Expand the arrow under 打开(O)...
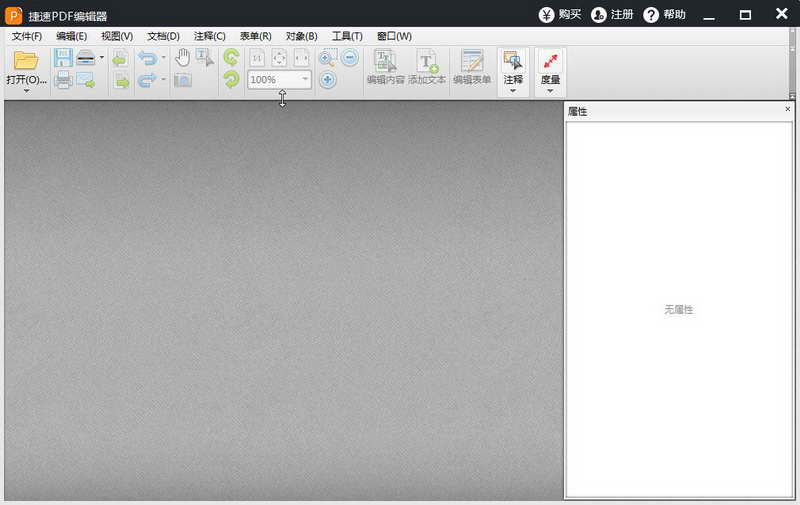 [x=26, y=91]
